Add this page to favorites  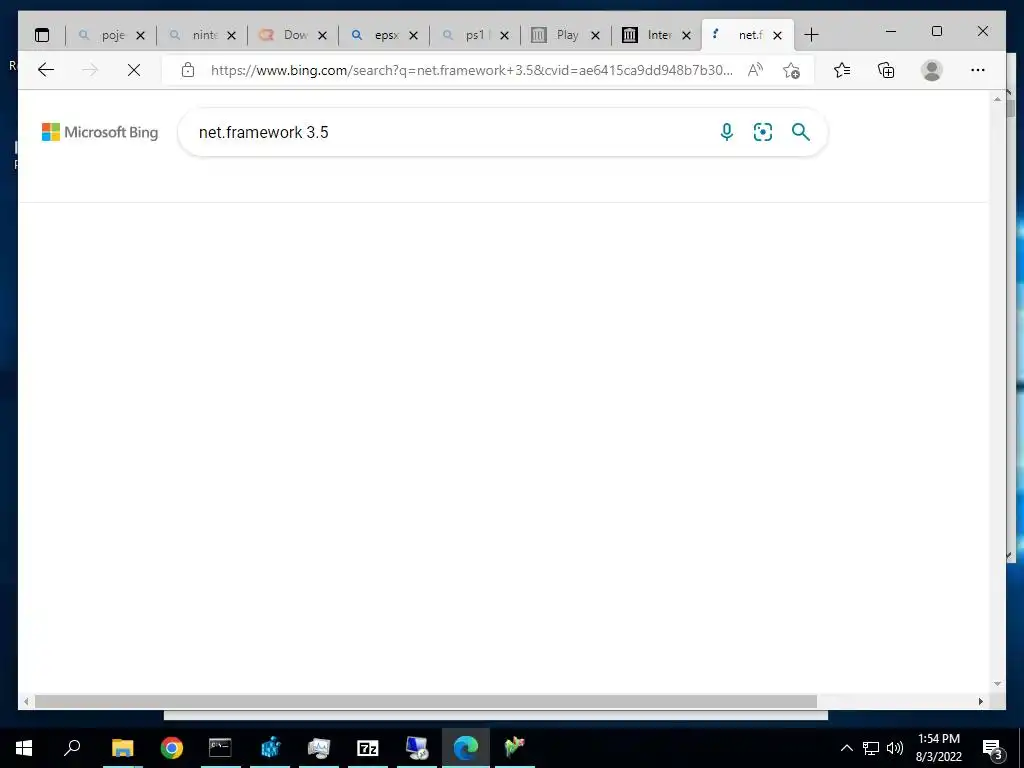[x=791, y=70]
